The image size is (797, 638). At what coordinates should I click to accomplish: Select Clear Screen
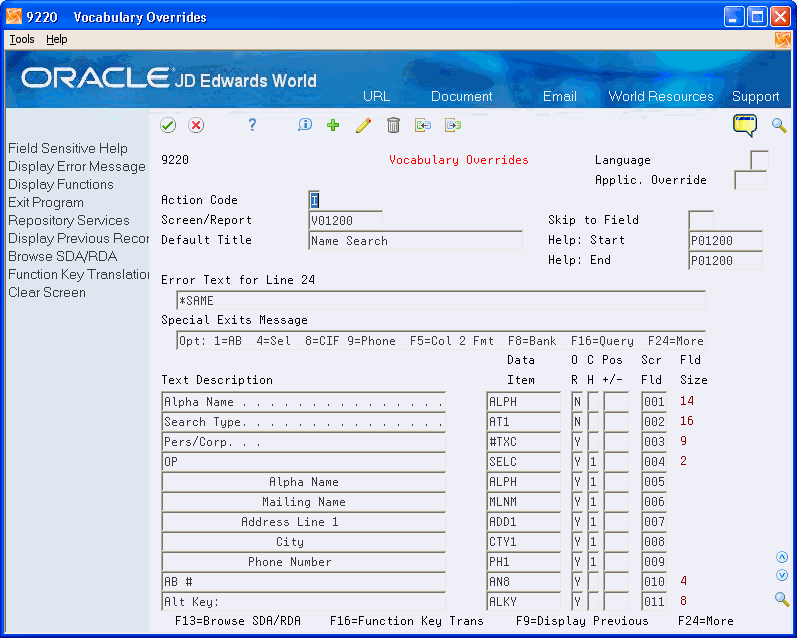47,292
